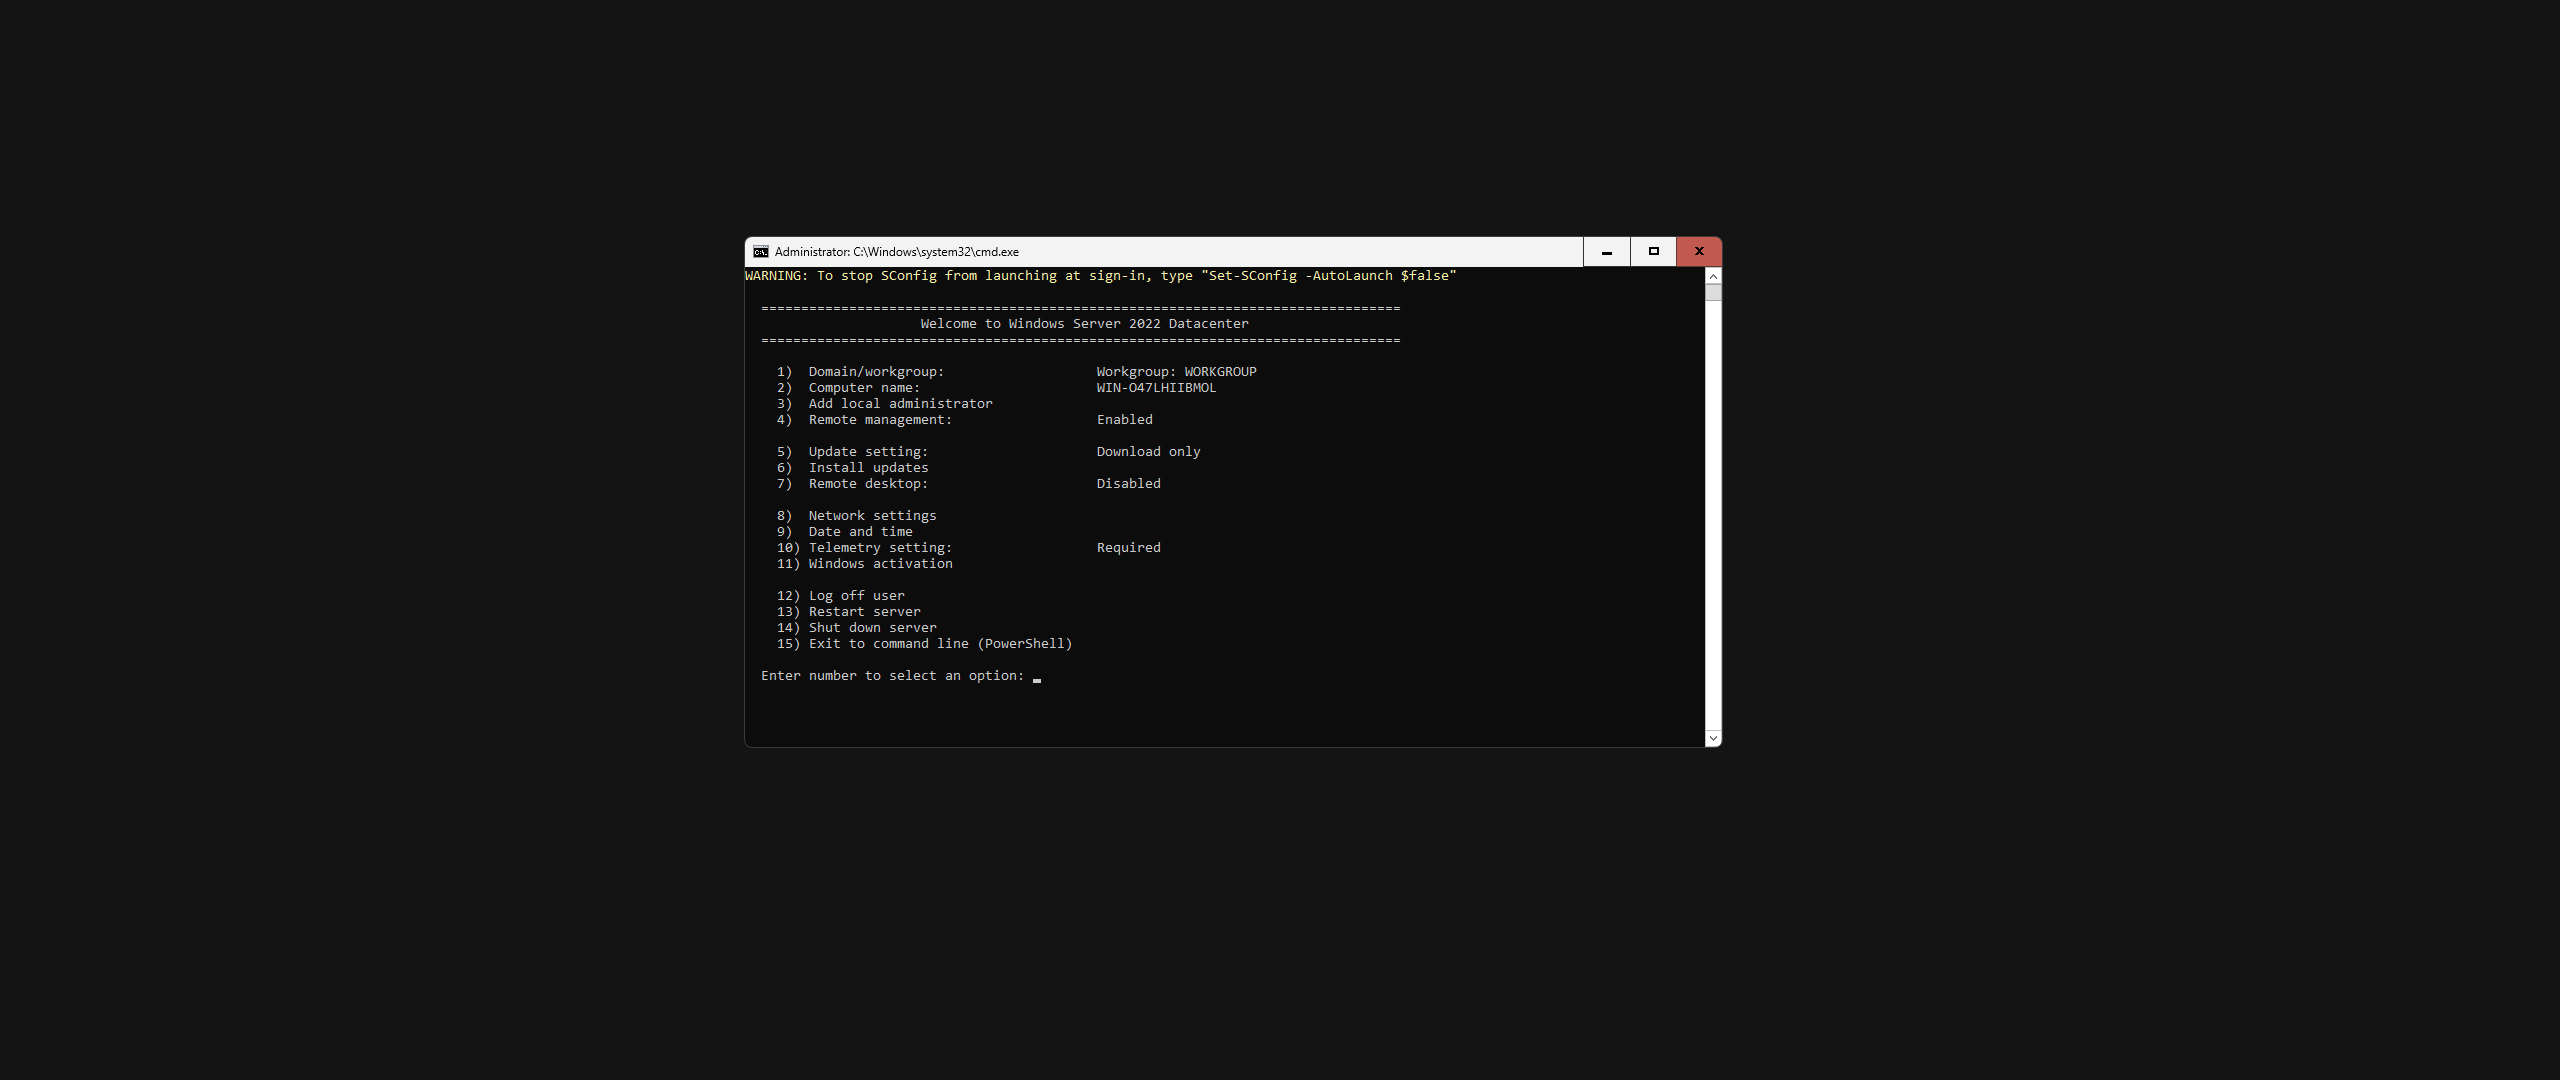Viewport: 2560px width, 1080px height.
Task: Click the 'Computer name' option line
Action: coord(864,388)
